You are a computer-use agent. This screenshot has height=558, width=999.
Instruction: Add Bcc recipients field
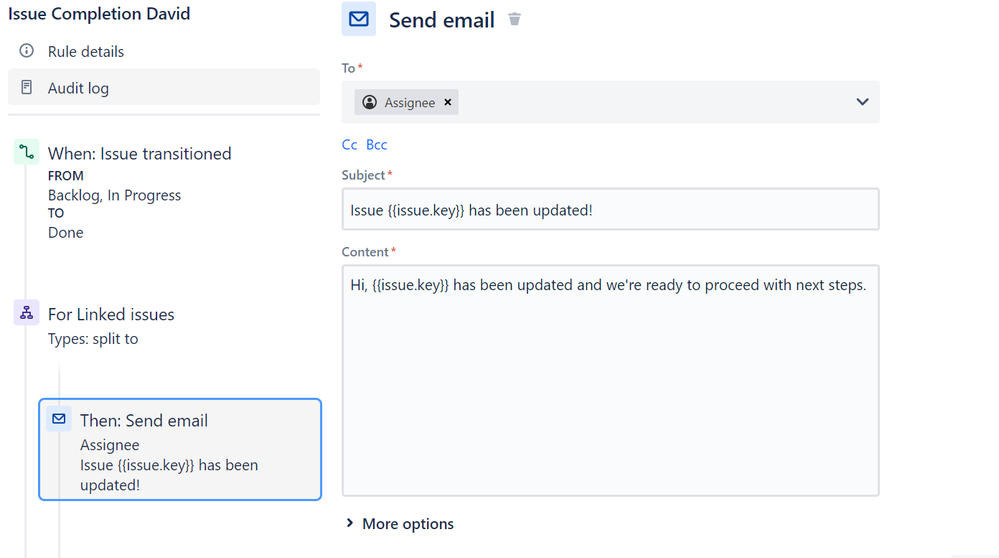pos(377,145)
